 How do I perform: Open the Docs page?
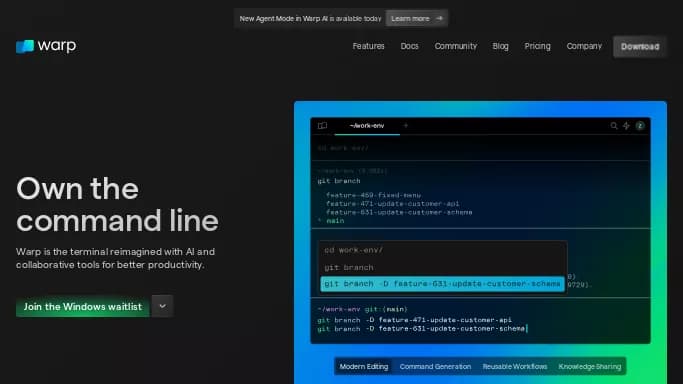(409, 46)
